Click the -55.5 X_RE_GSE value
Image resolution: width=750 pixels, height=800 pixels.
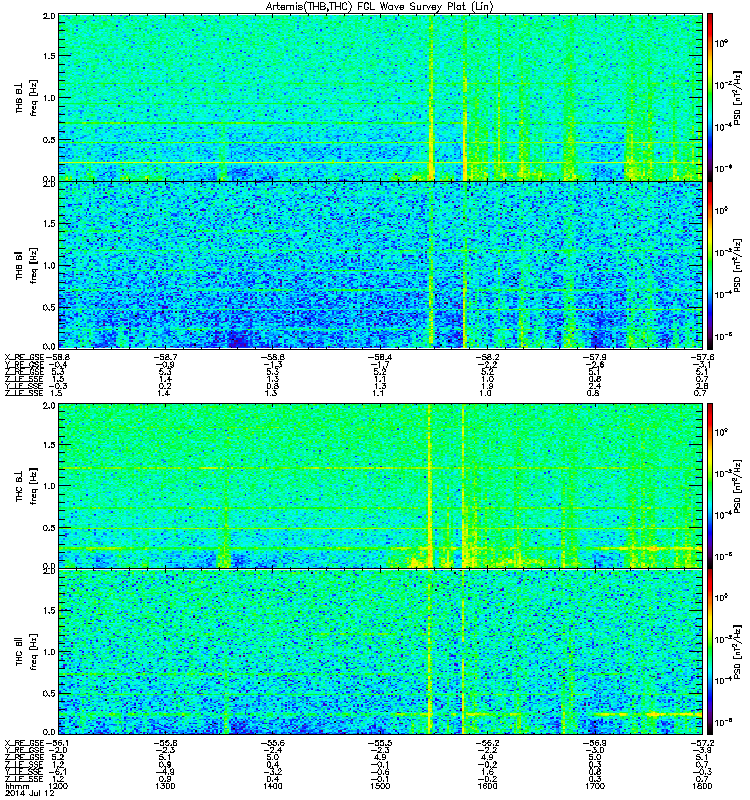(x=380, y=743)
